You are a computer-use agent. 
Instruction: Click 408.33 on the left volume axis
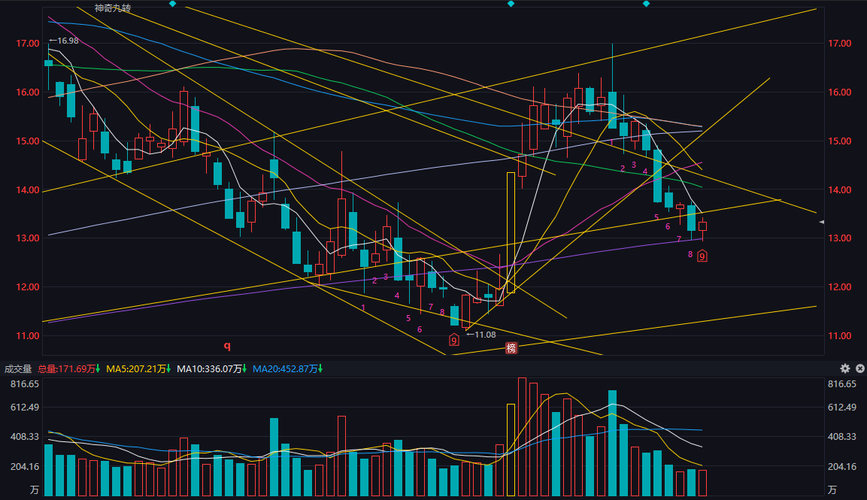click(x=25, y=437)
